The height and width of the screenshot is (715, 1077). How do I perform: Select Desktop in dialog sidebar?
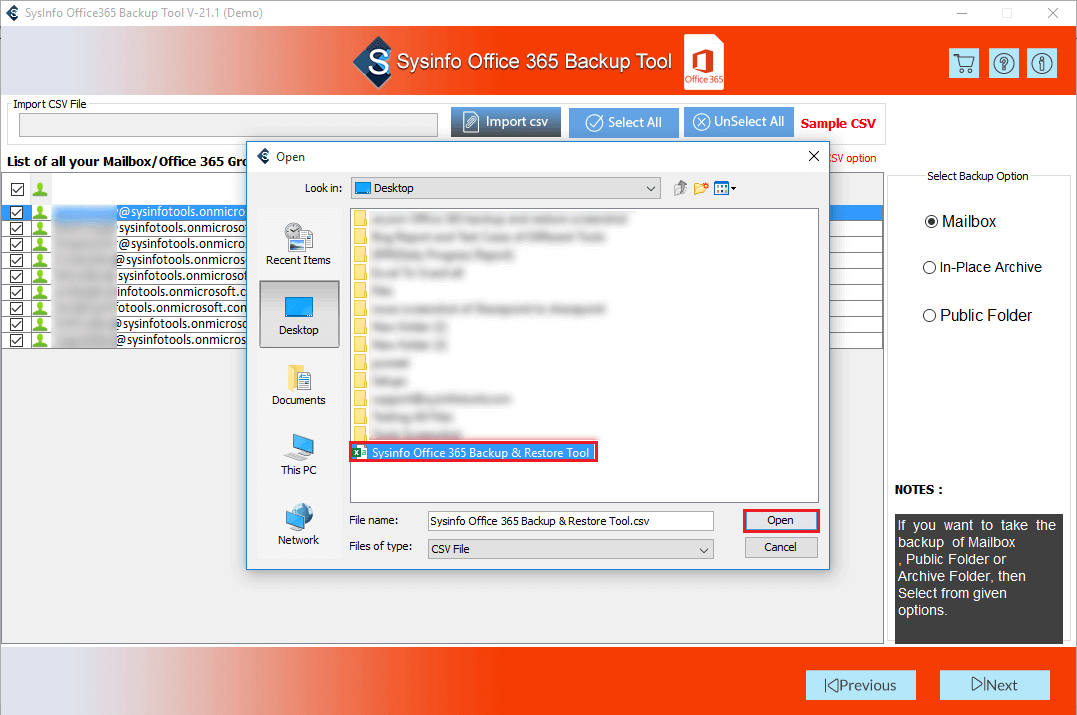pos(299,314)
